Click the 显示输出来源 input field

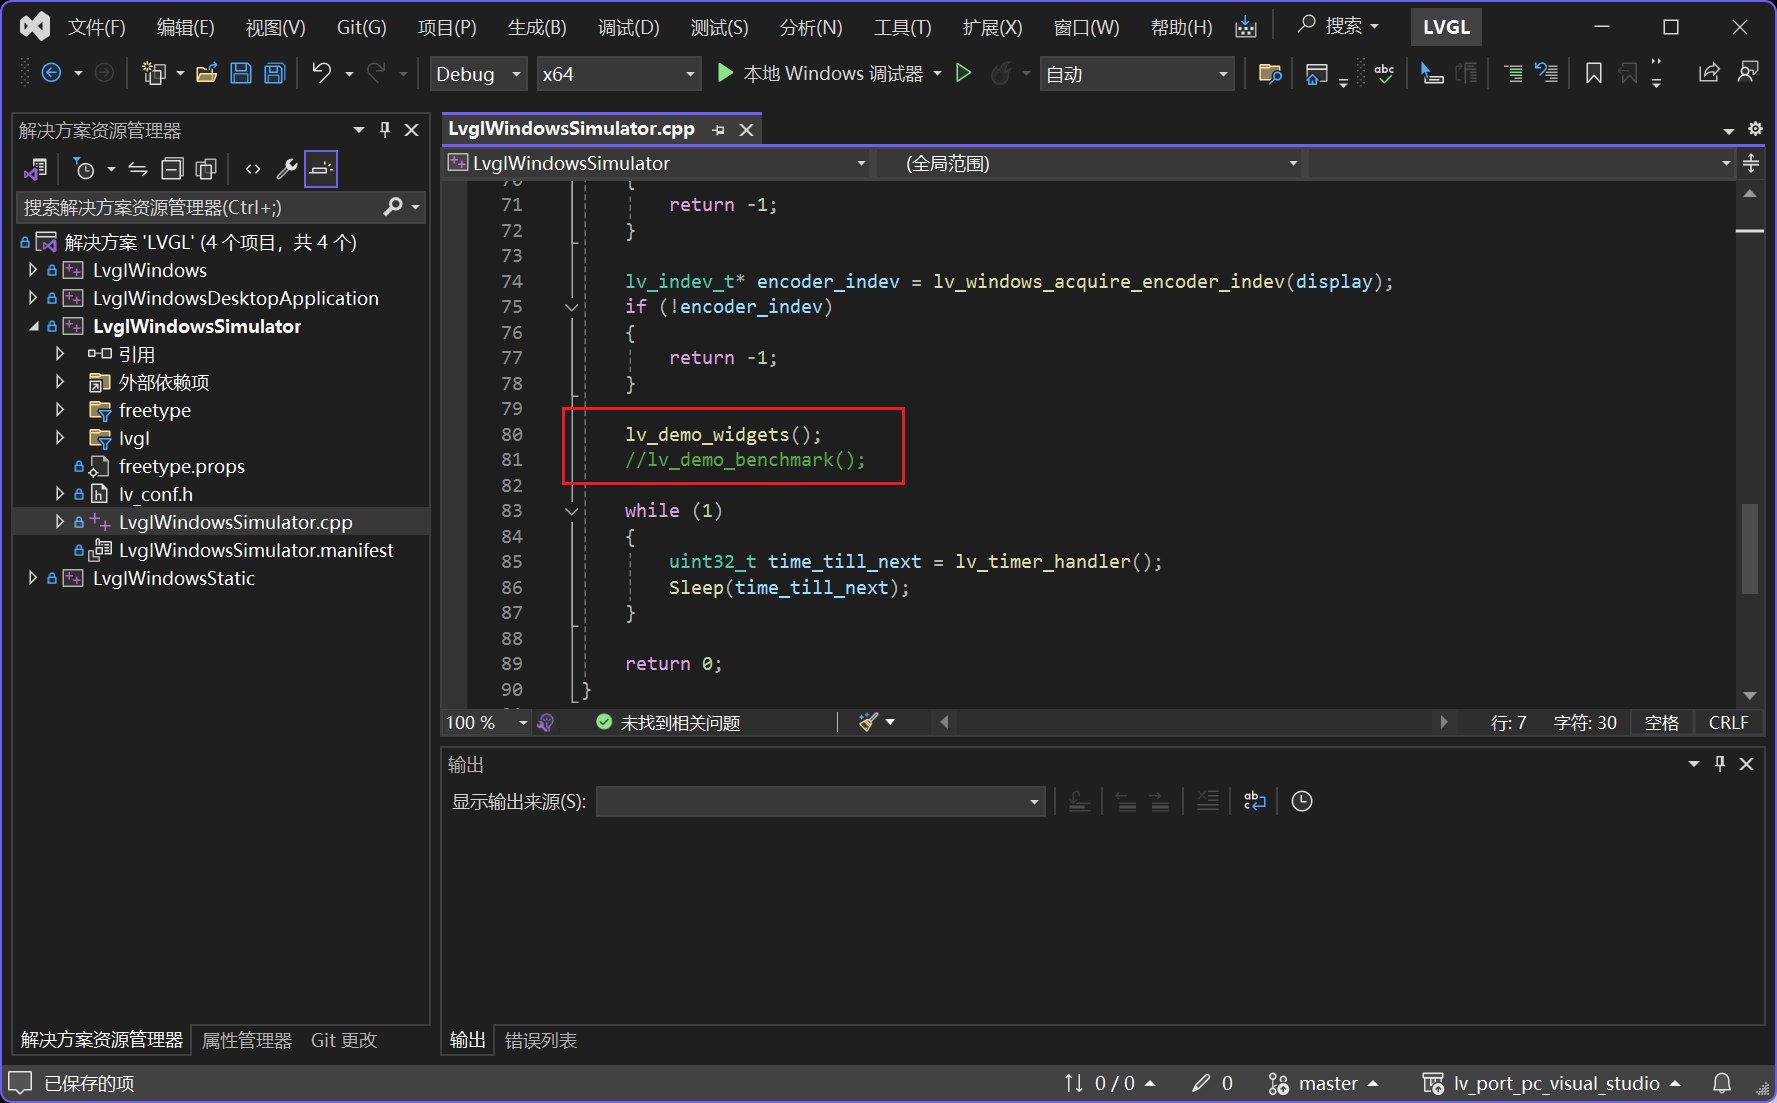(x=820, y=800)
